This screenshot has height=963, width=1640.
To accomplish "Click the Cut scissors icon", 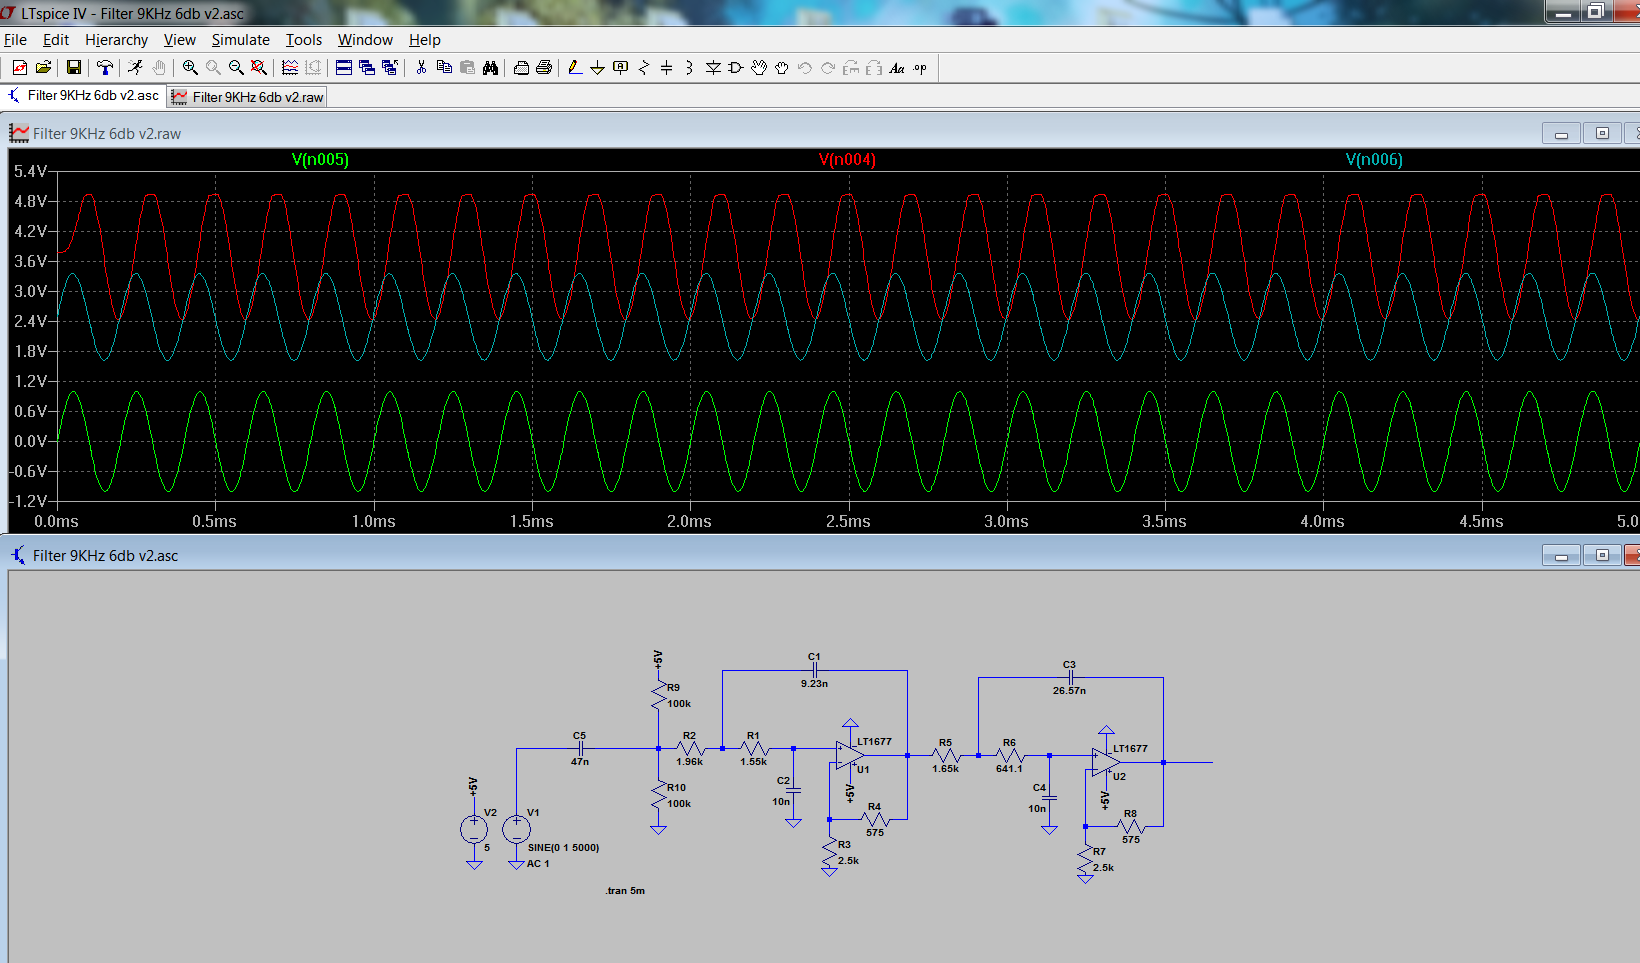I will coord(421,68).
